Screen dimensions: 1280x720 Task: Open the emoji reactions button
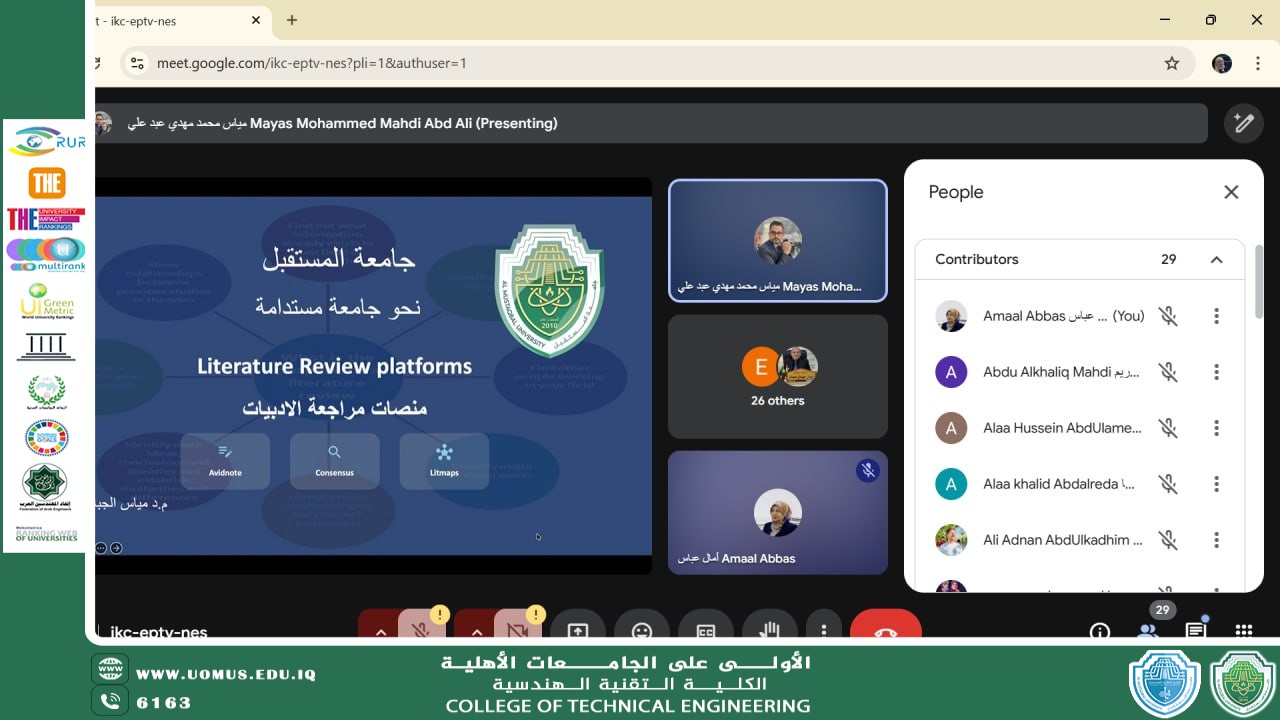(x=642, y=629)
